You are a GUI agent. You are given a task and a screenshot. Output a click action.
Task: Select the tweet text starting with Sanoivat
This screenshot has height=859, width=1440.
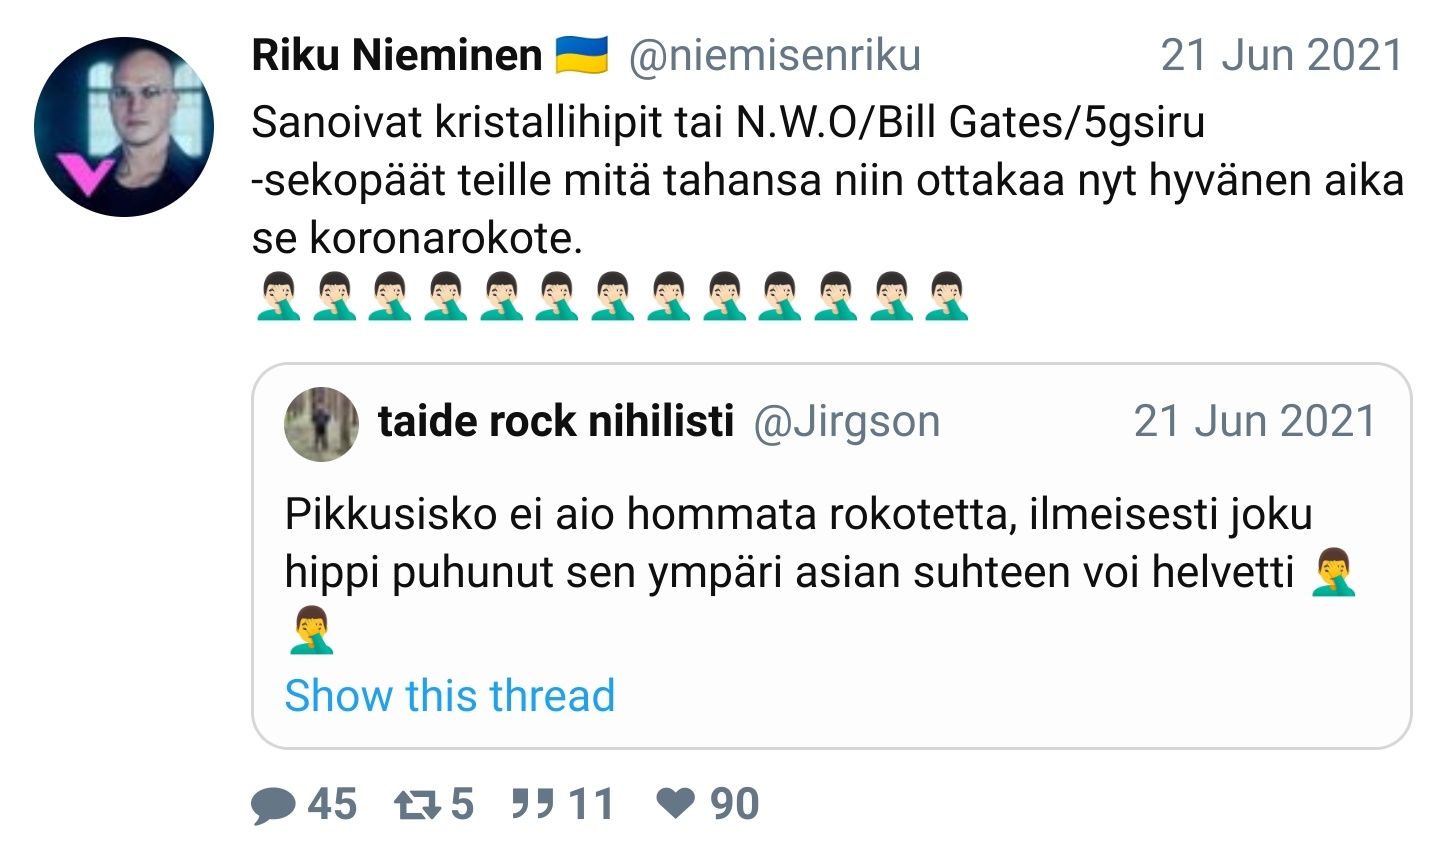[x=727, y=180]
